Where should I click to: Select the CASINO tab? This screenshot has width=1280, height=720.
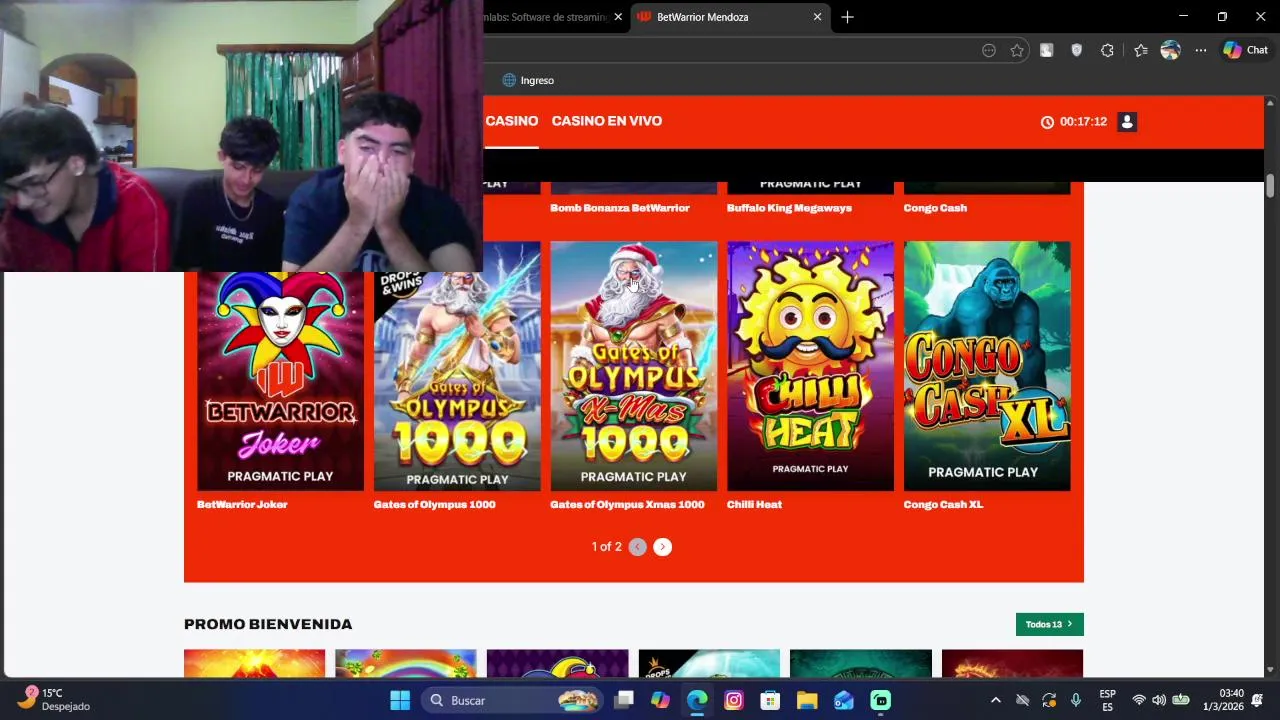(x=511, y=121)
